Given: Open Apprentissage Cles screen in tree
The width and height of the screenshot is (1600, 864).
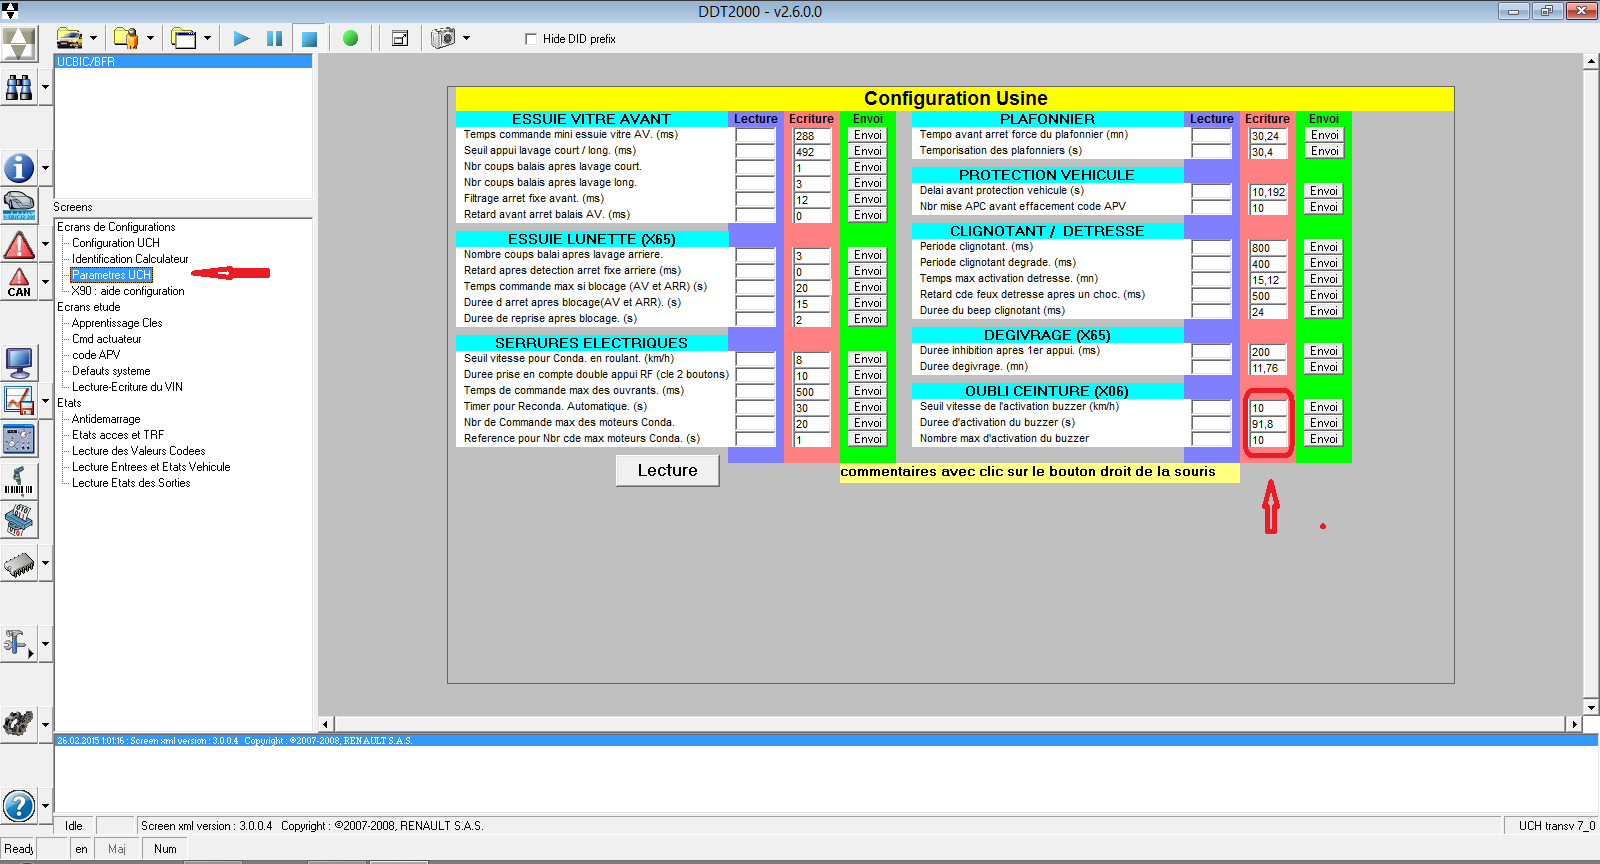Looking at the screenshot, I should [117, 323].
